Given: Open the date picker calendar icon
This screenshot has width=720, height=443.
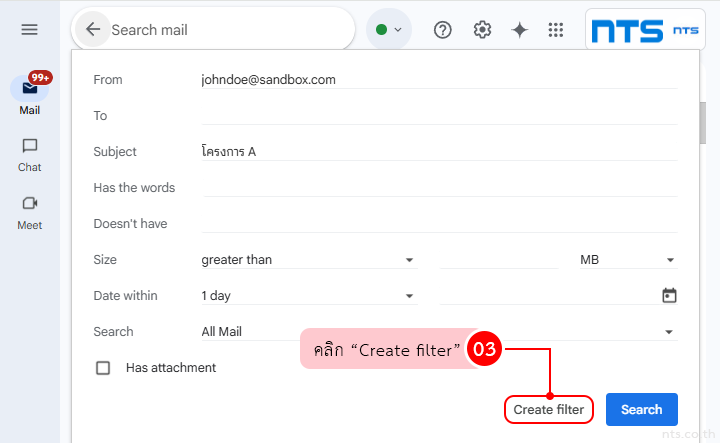Looking at the screenshot, I should 669,296.
